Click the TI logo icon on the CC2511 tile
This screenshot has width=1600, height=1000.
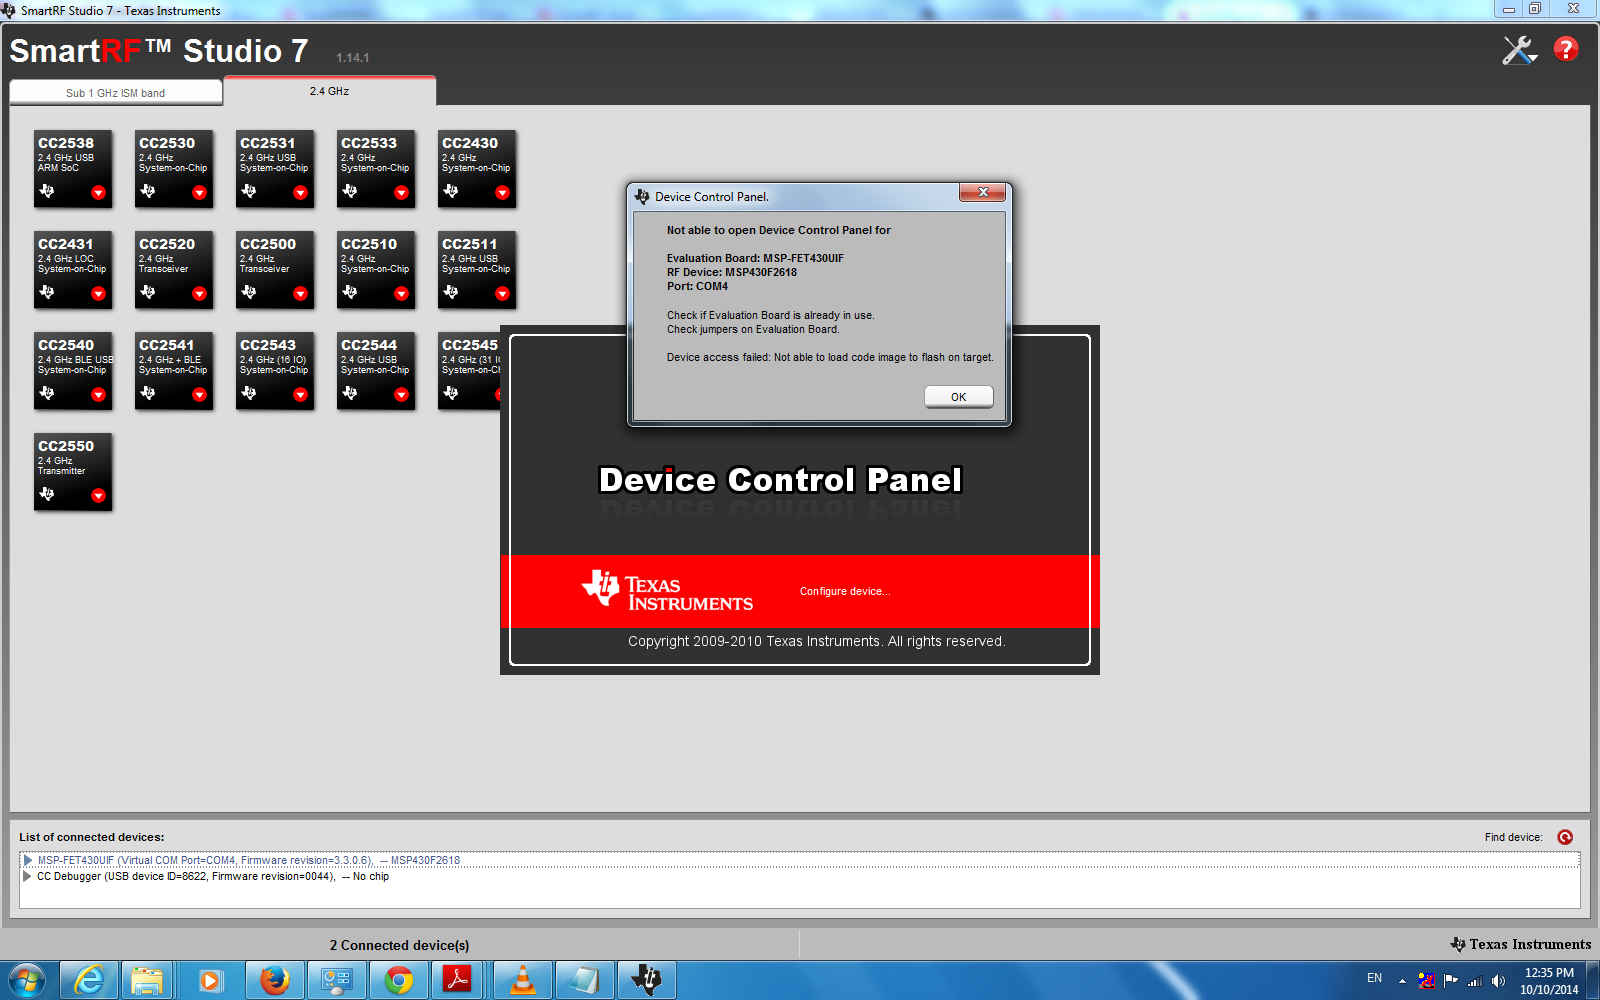point(451,292)
